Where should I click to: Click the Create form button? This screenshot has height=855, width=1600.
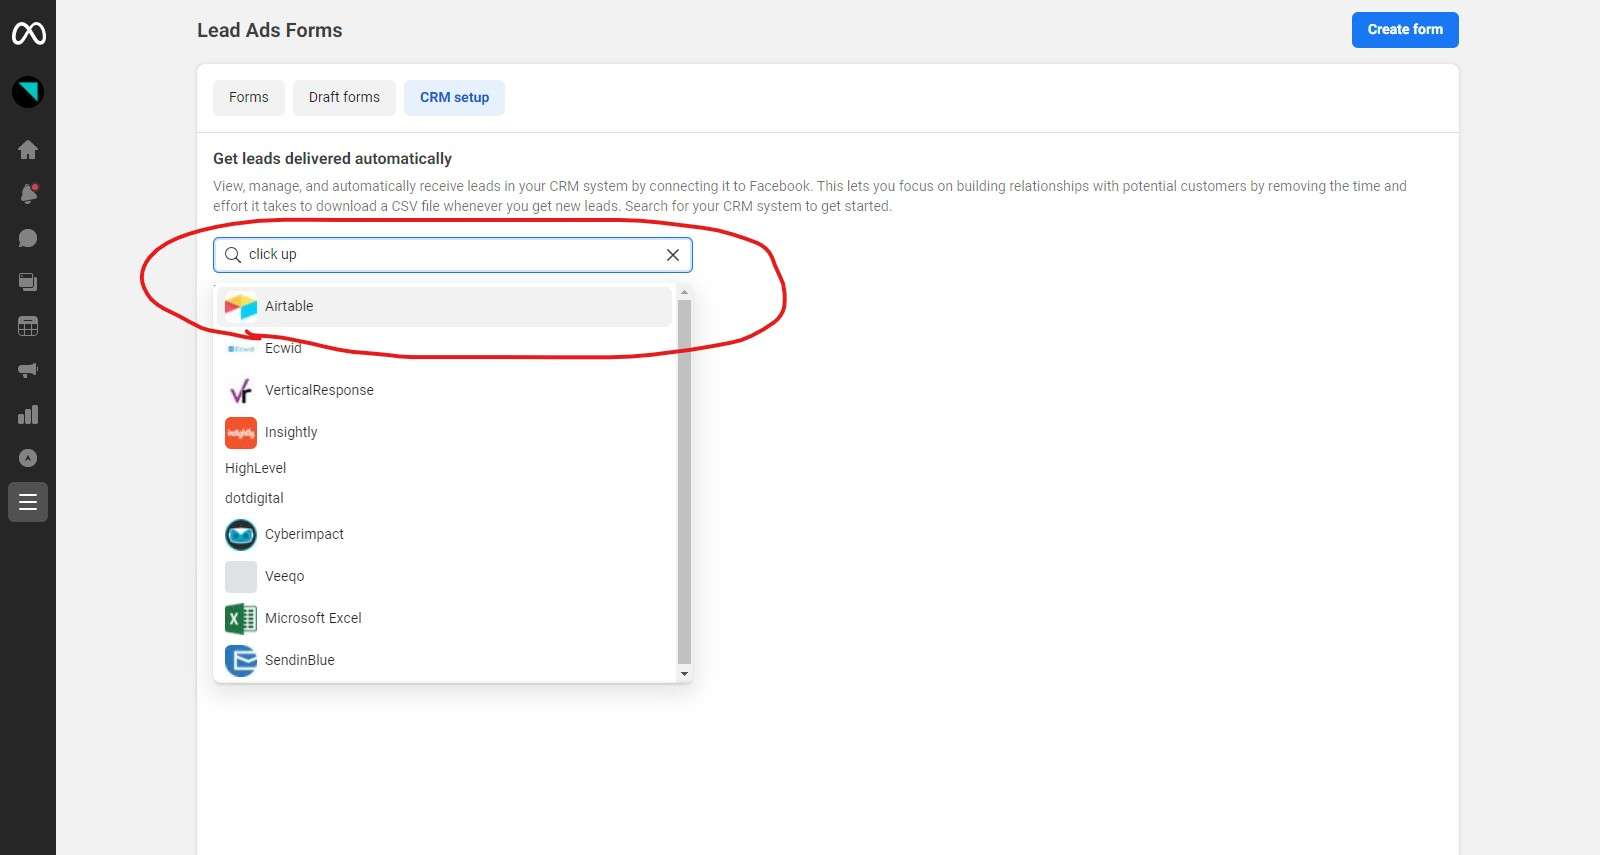coord(1405,30)
